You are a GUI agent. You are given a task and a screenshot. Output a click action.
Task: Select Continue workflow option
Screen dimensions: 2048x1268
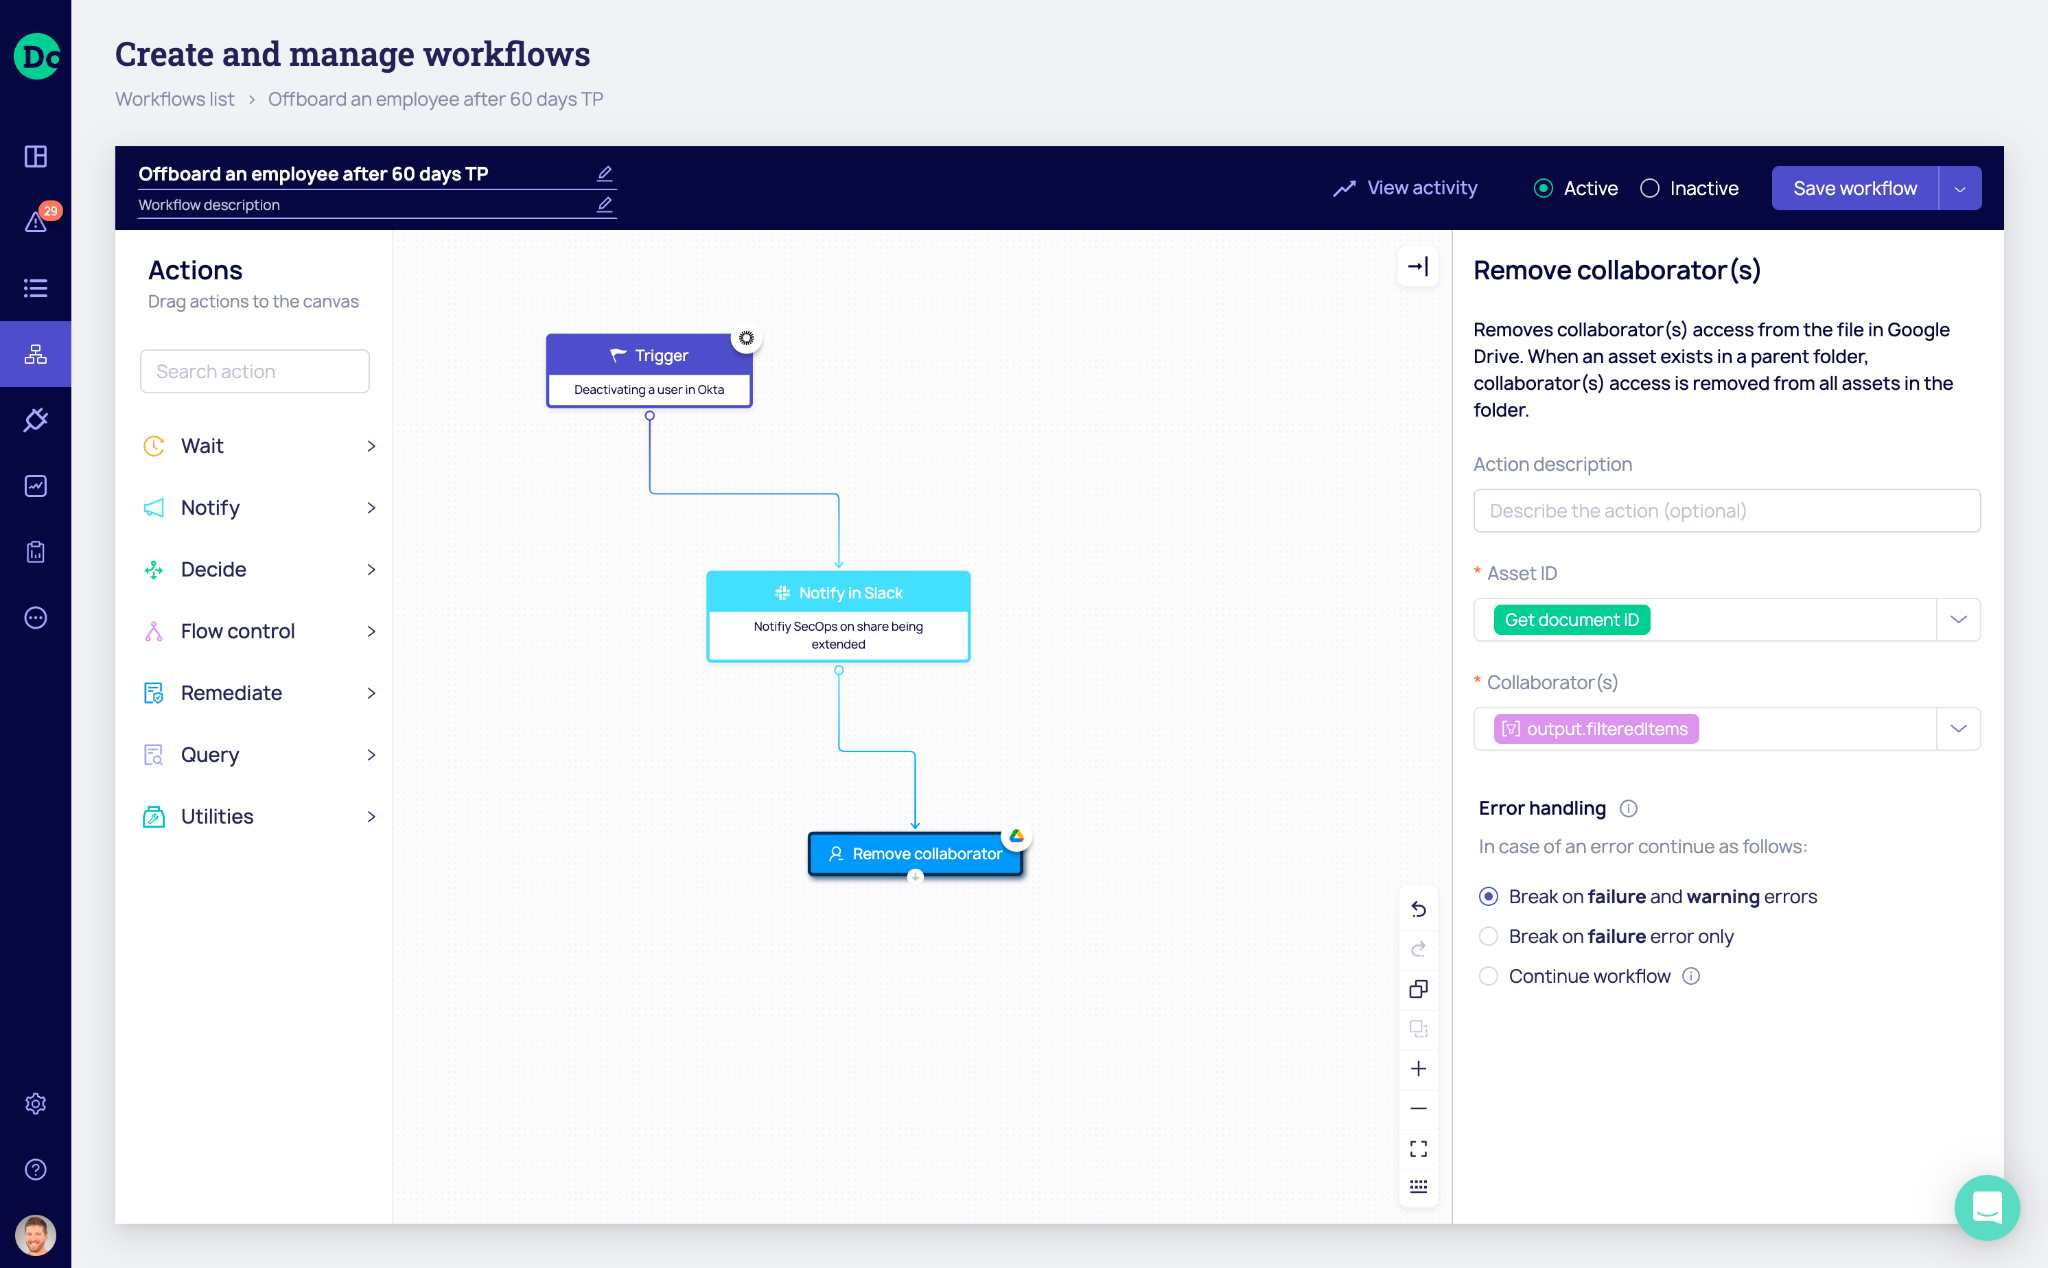1489,976
